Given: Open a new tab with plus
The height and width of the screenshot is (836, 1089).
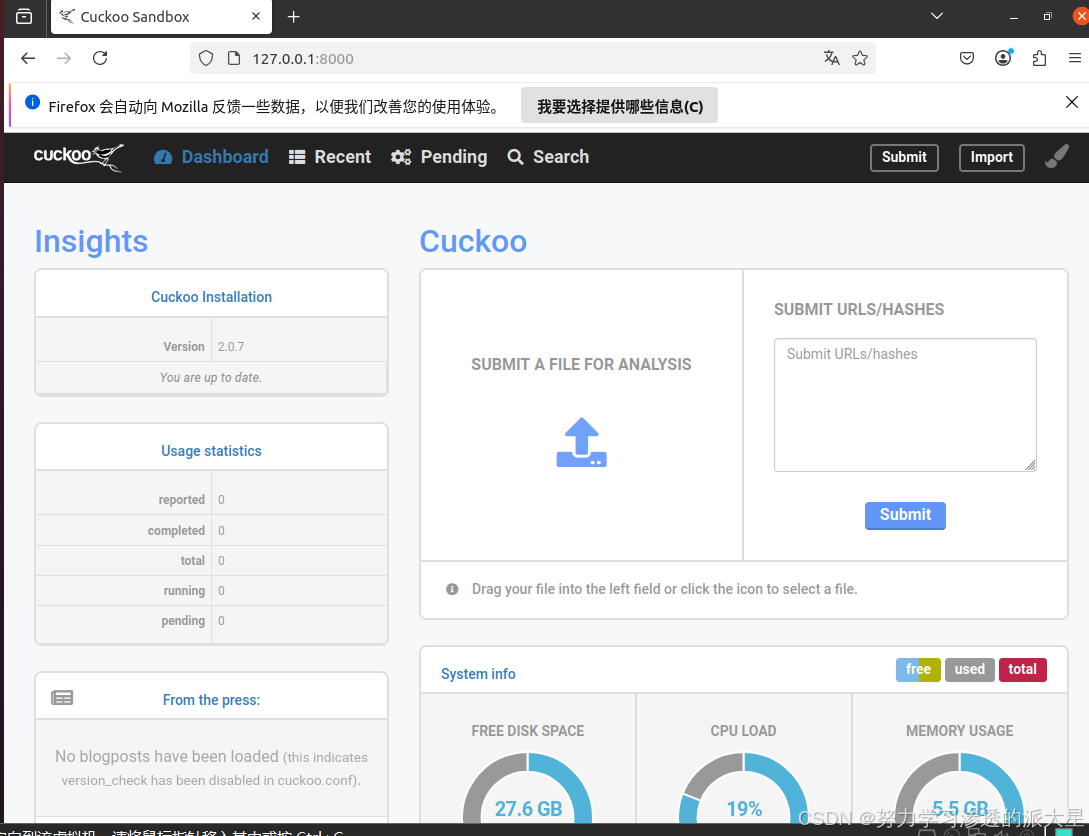Looking at the screenshot, I should (x=294, y=17).
